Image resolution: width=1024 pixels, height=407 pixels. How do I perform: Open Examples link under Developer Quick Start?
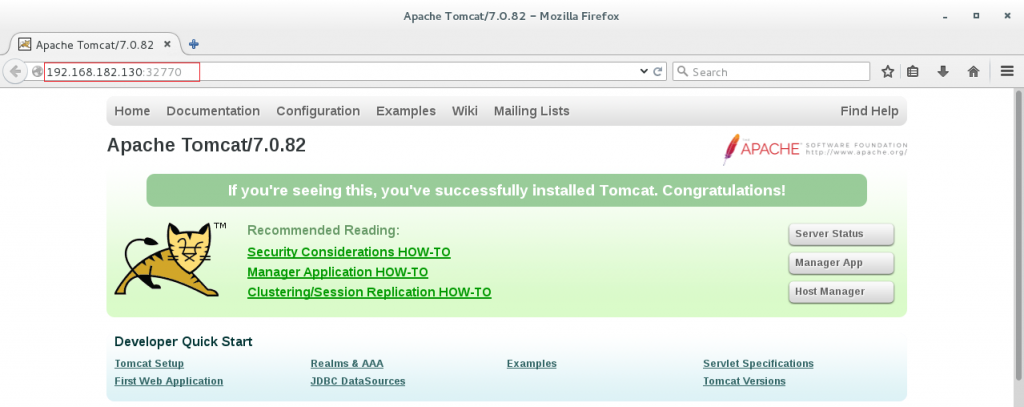pos(532,363)
